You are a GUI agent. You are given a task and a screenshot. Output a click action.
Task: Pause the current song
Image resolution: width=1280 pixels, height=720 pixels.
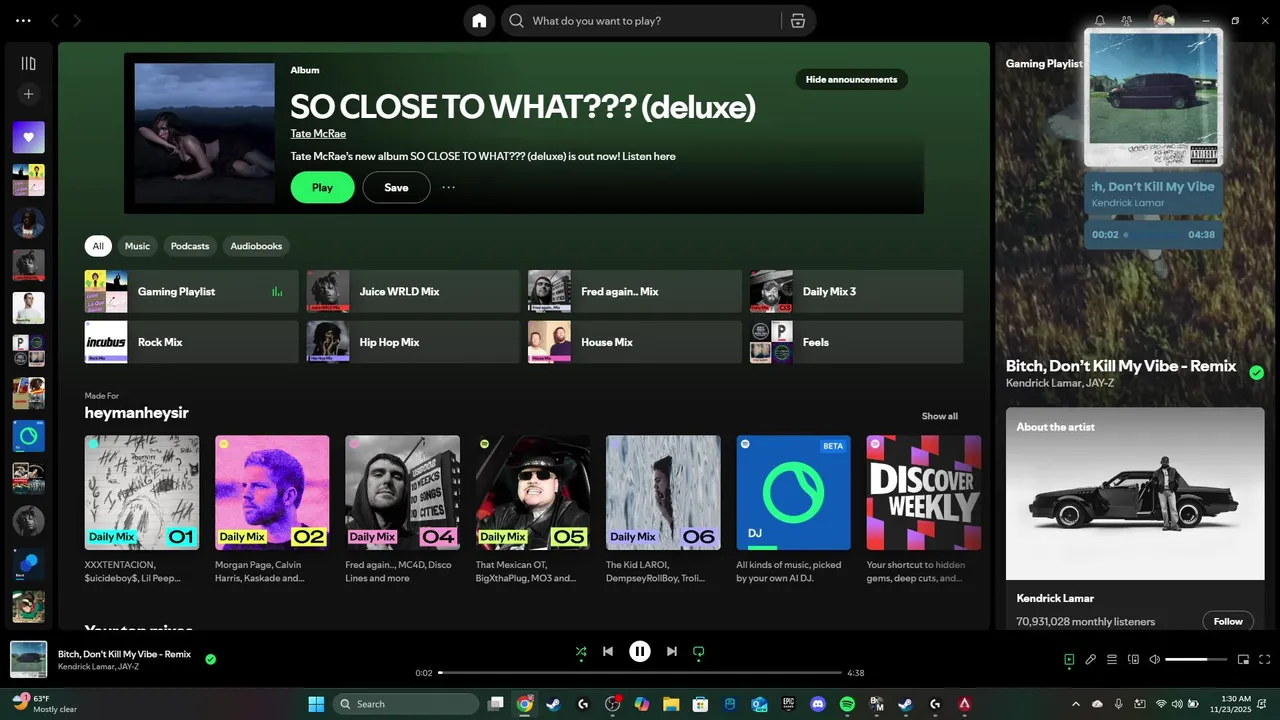pos(640,652)
